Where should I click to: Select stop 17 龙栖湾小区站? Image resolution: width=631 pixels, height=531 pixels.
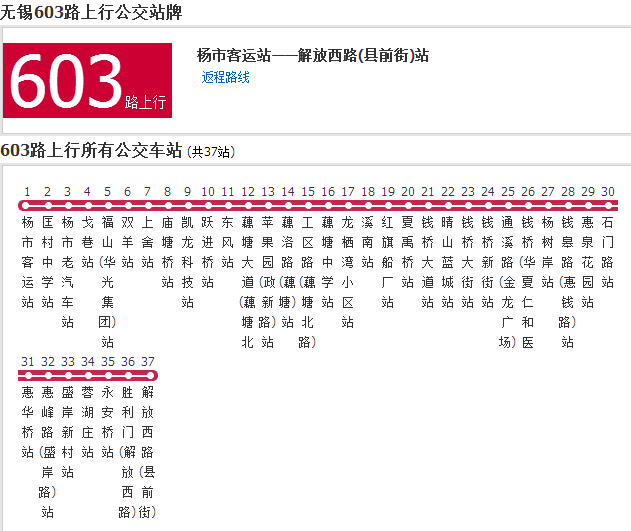[x=348, y=272]
